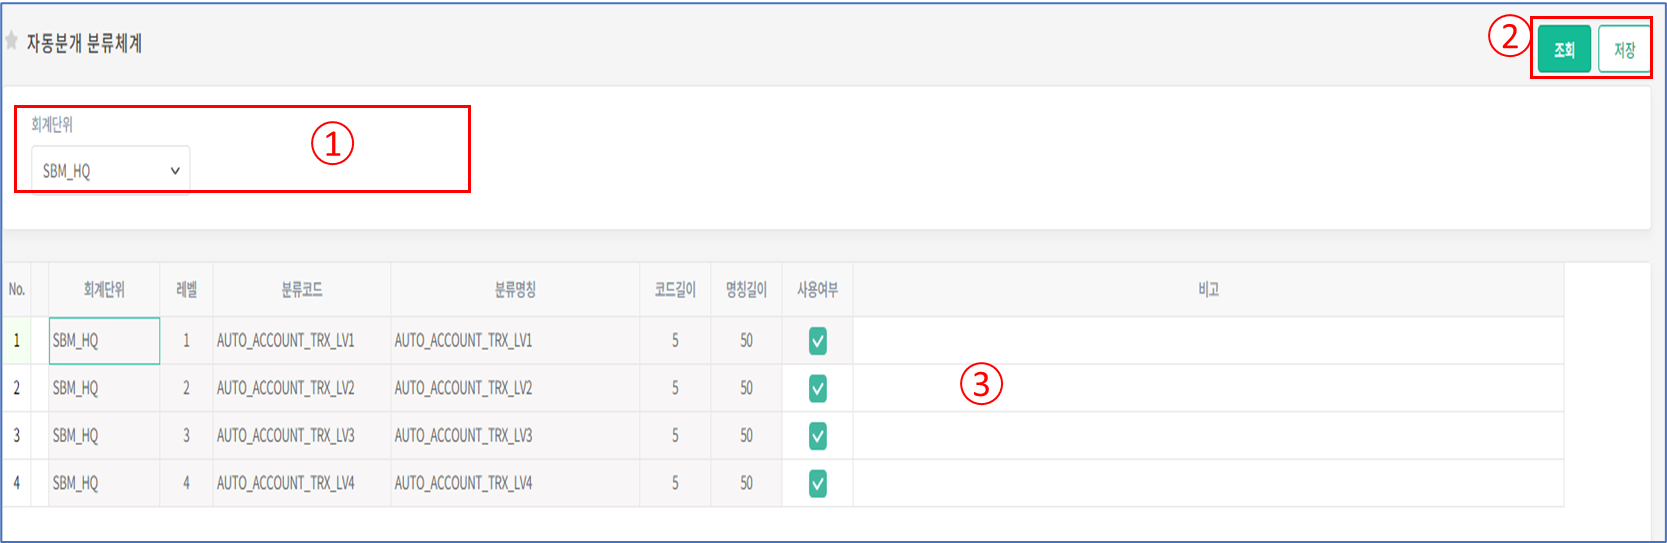Image resolution: width=1667 pixels, height=543 pixels.
Task: Click the 분류코드 column header
Action: 301,290
